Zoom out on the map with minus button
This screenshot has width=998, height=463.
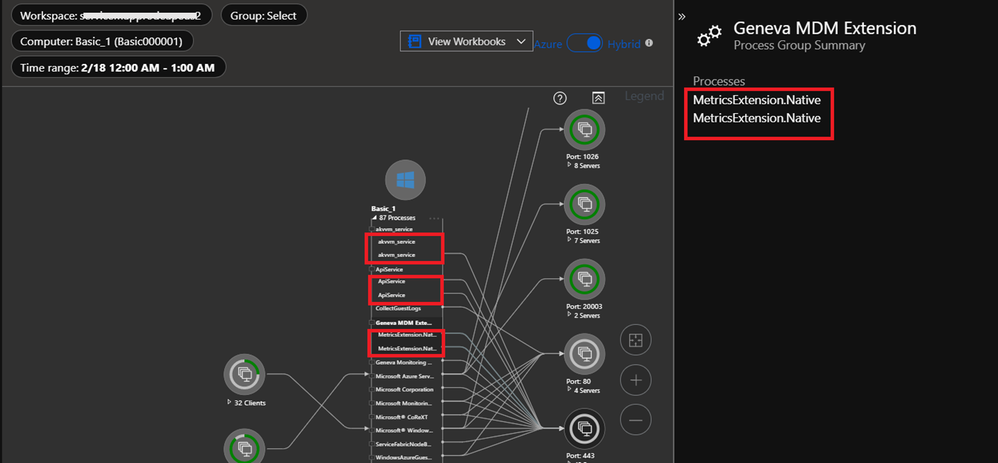pyautogui.click(x=636, y=420)
